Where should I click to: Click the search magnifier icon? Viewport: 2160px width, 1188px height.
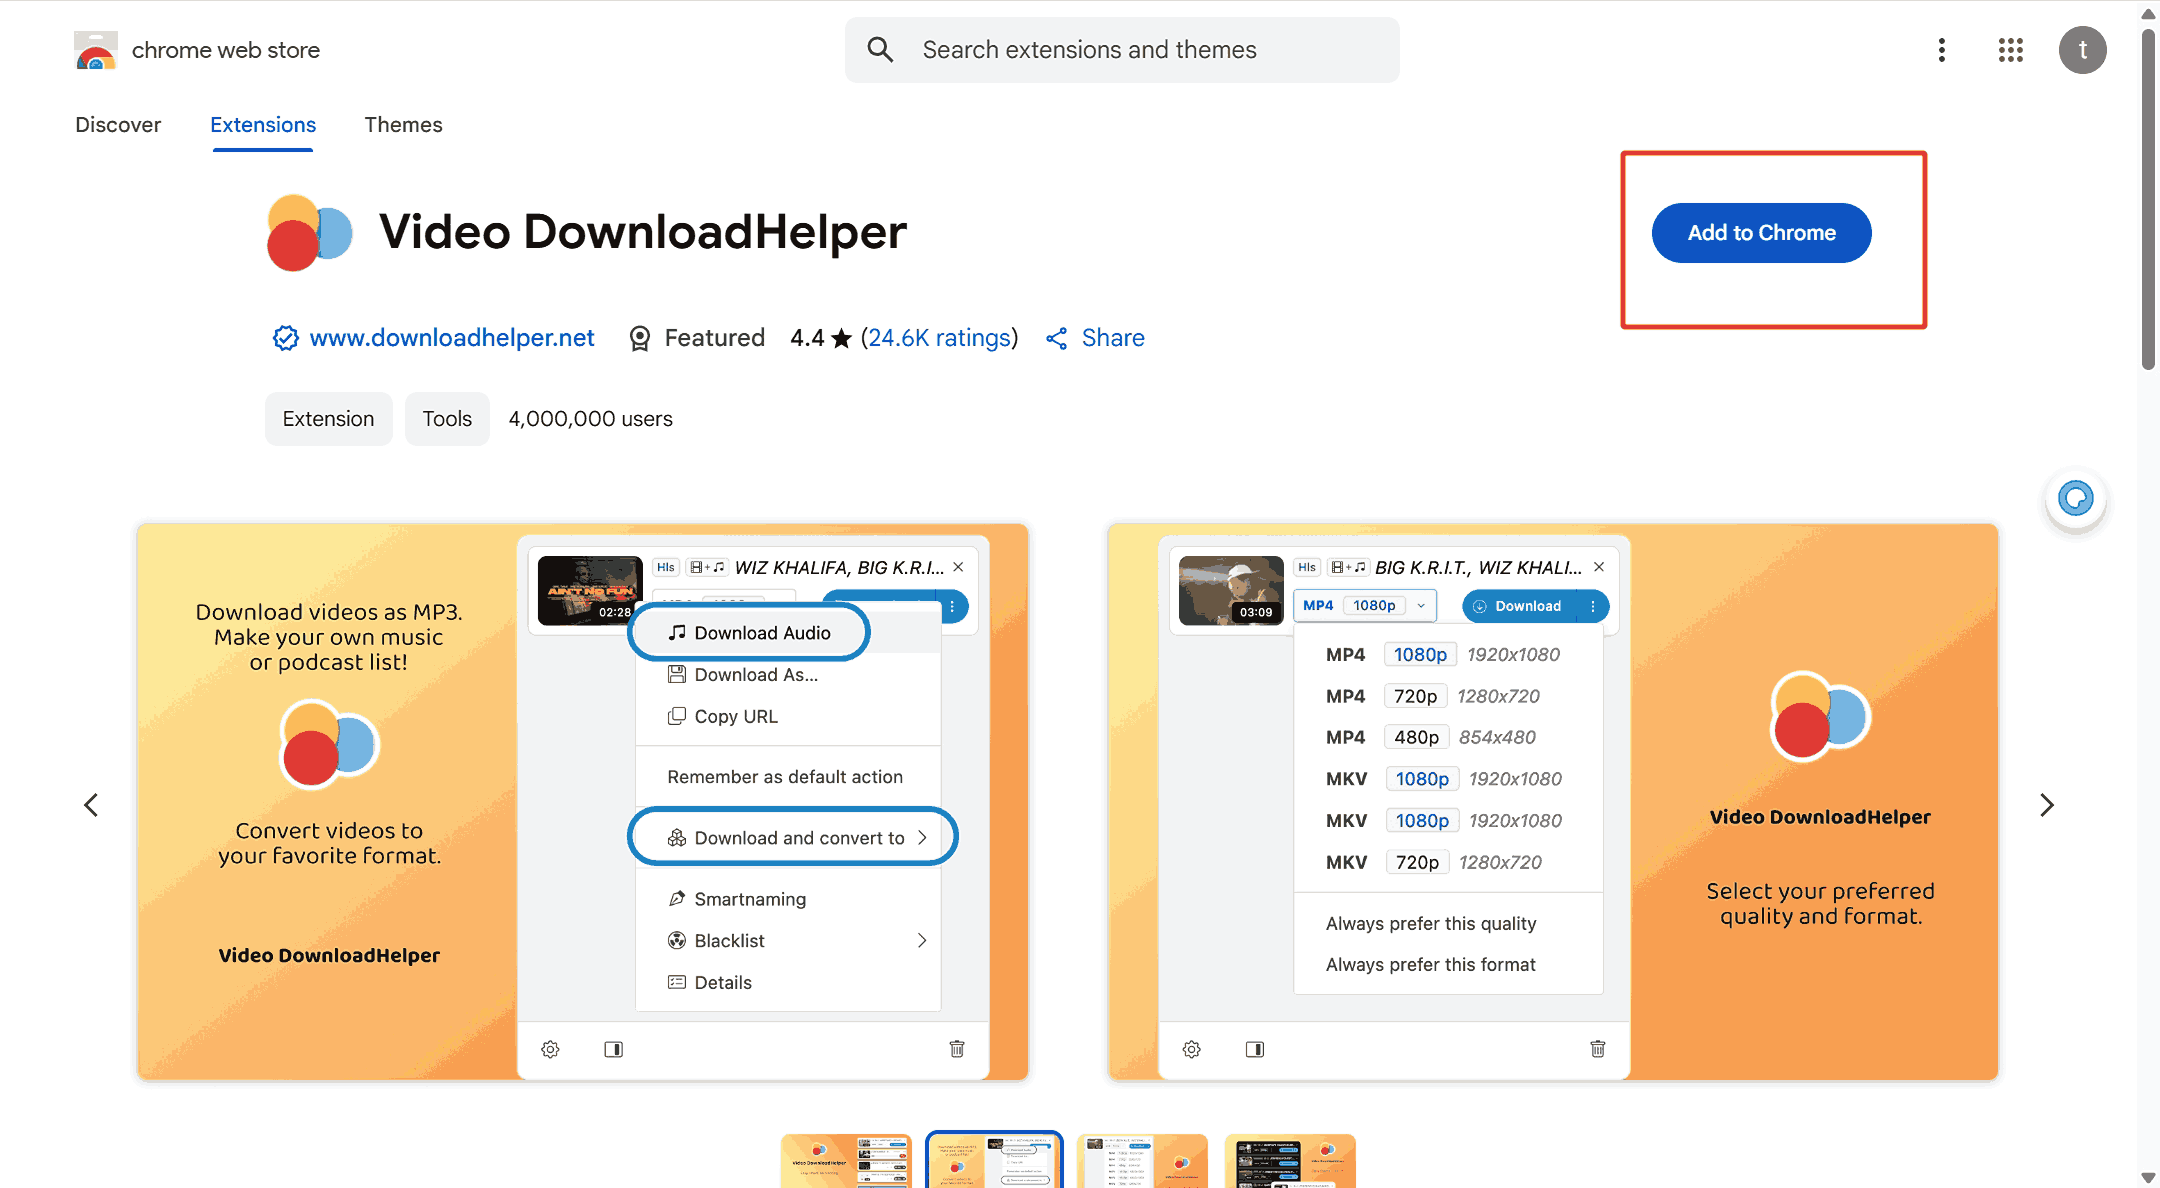pyautogui.click(x=880, y=50)
